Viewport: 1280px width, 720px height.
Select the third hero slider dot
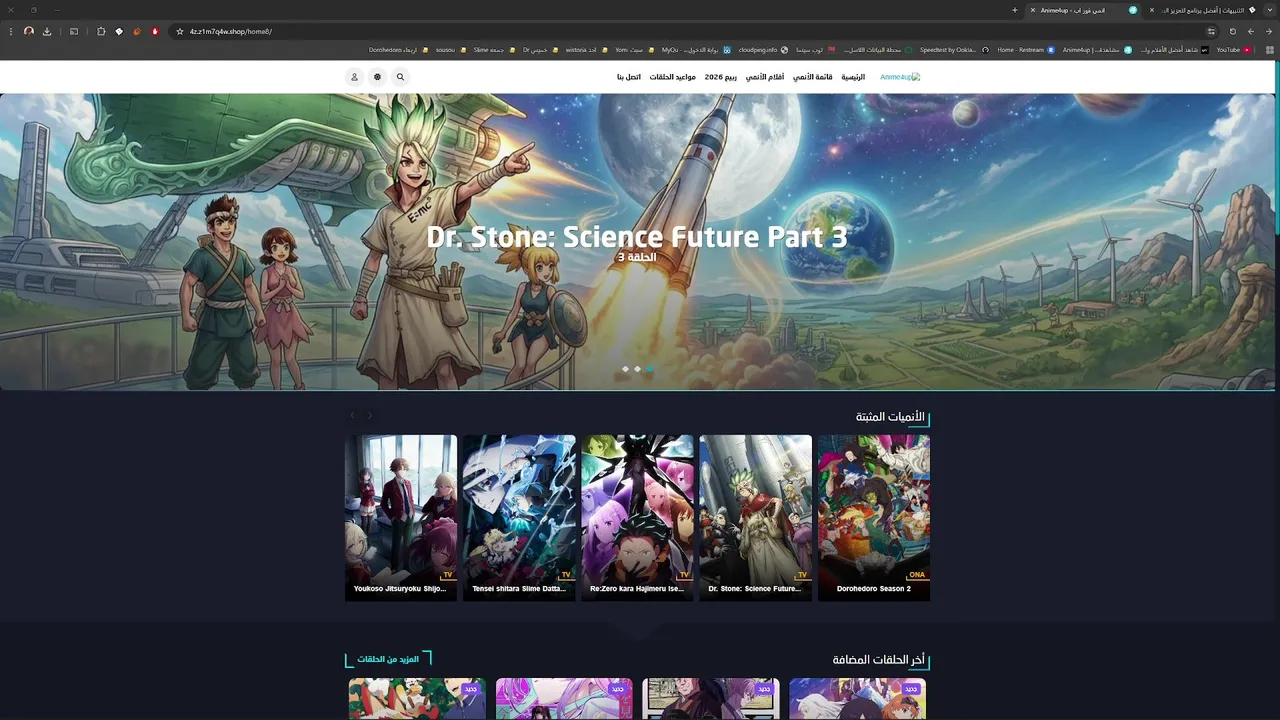coord(649,369)
